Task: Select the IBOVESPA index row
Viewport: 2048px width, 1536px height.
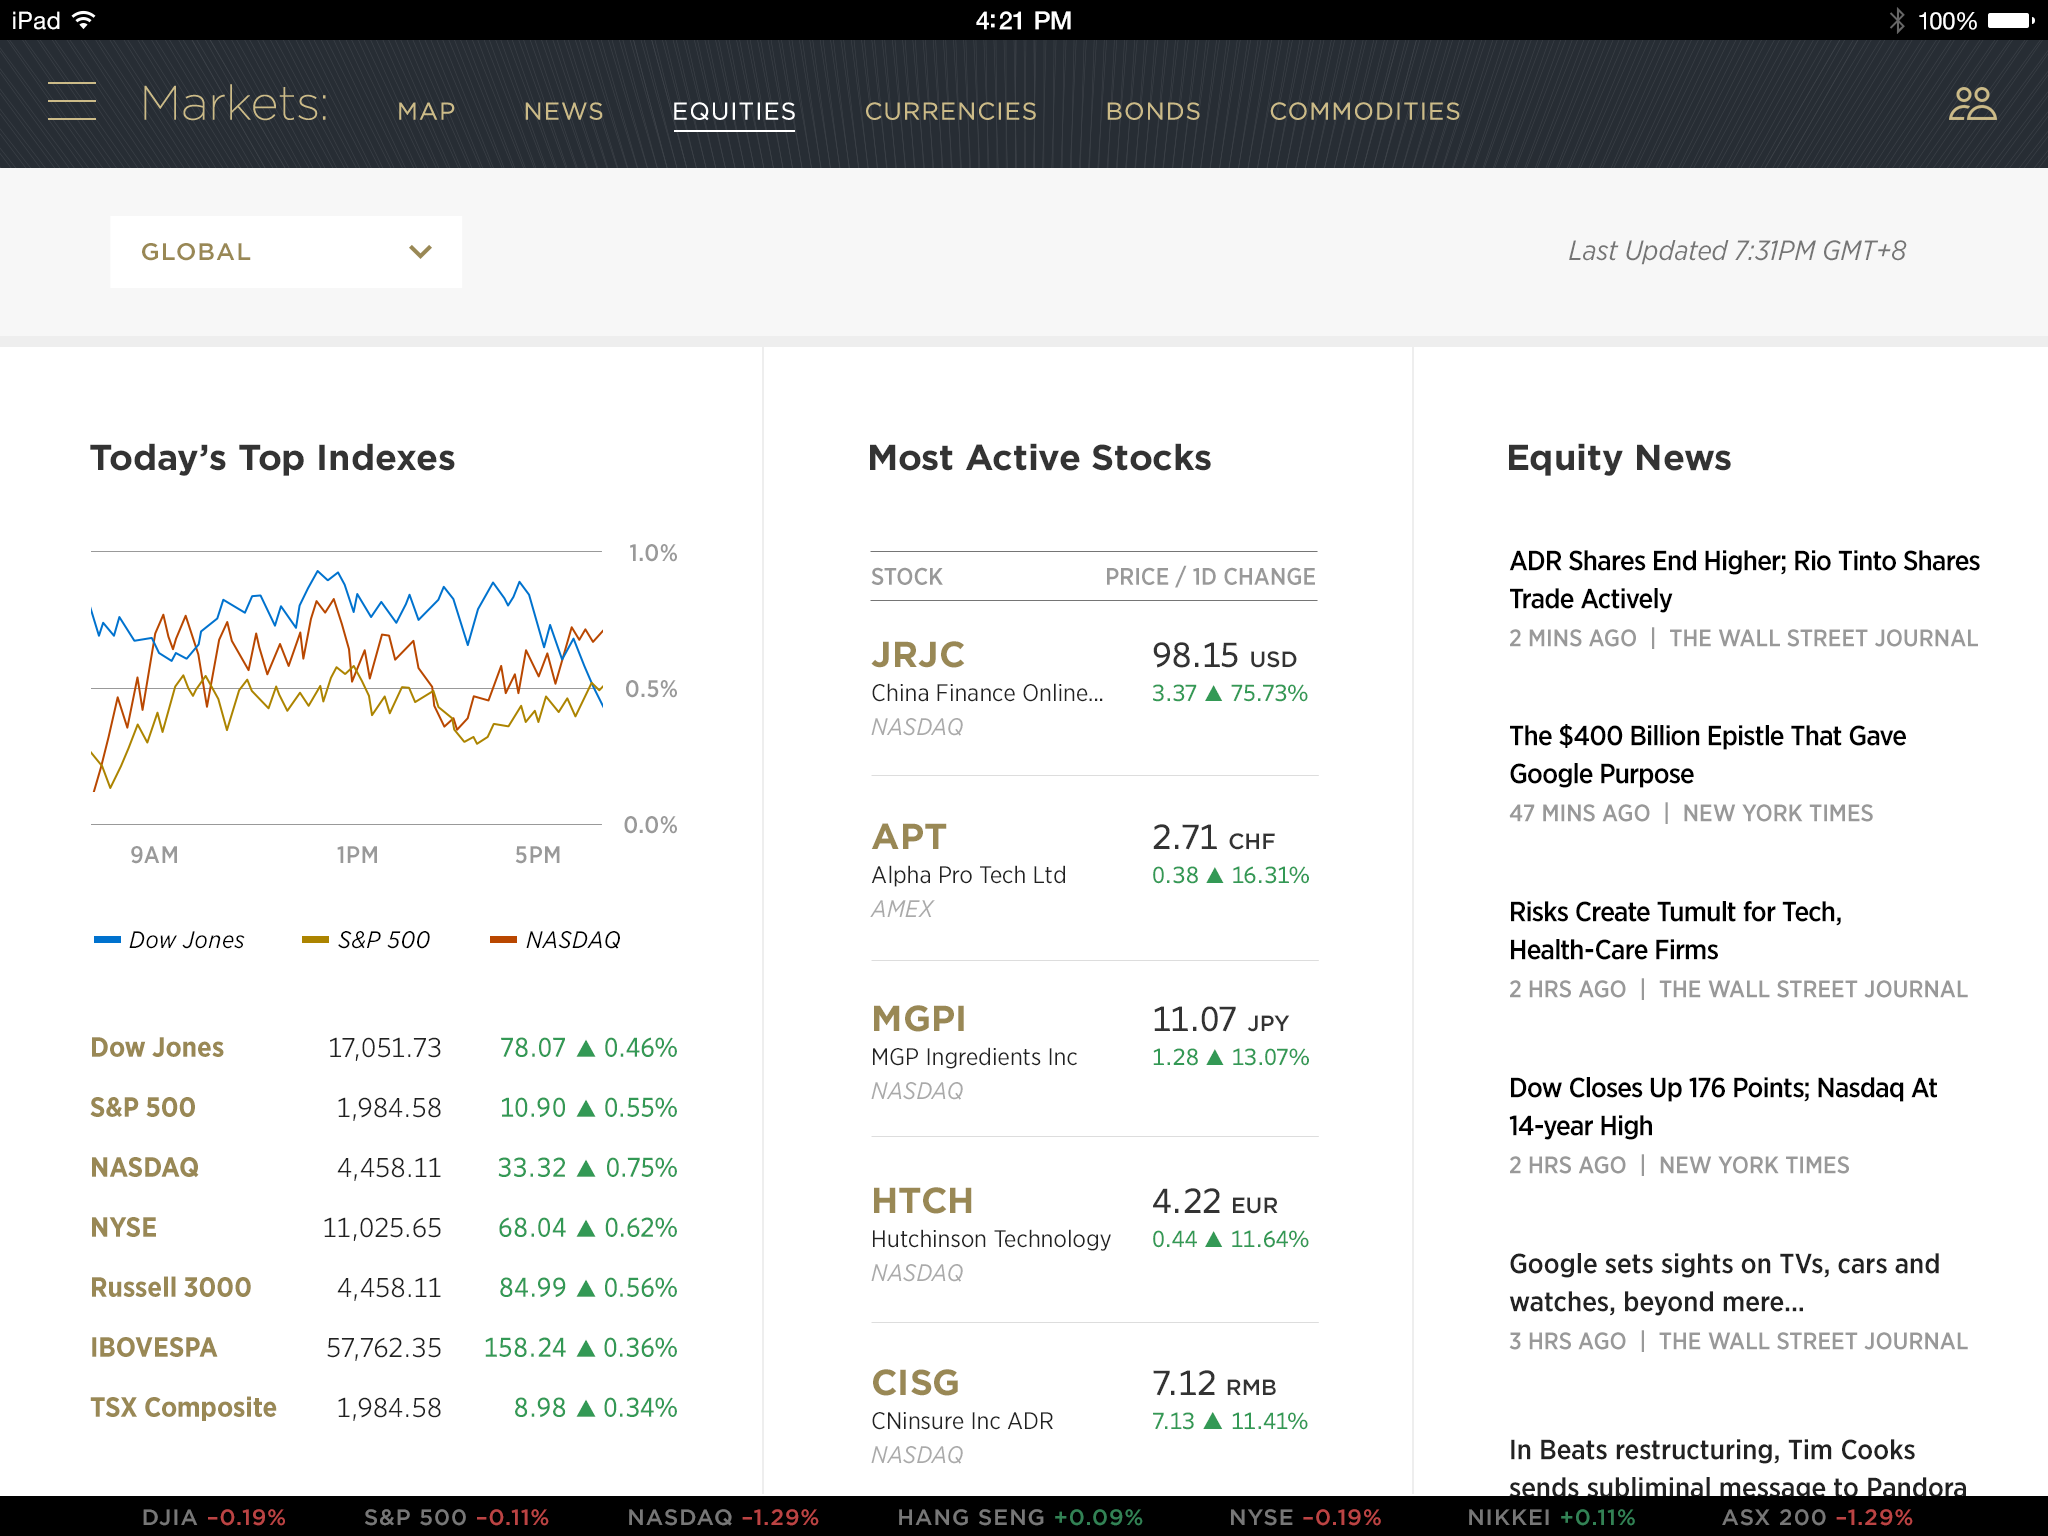Action: point(154,1347)
